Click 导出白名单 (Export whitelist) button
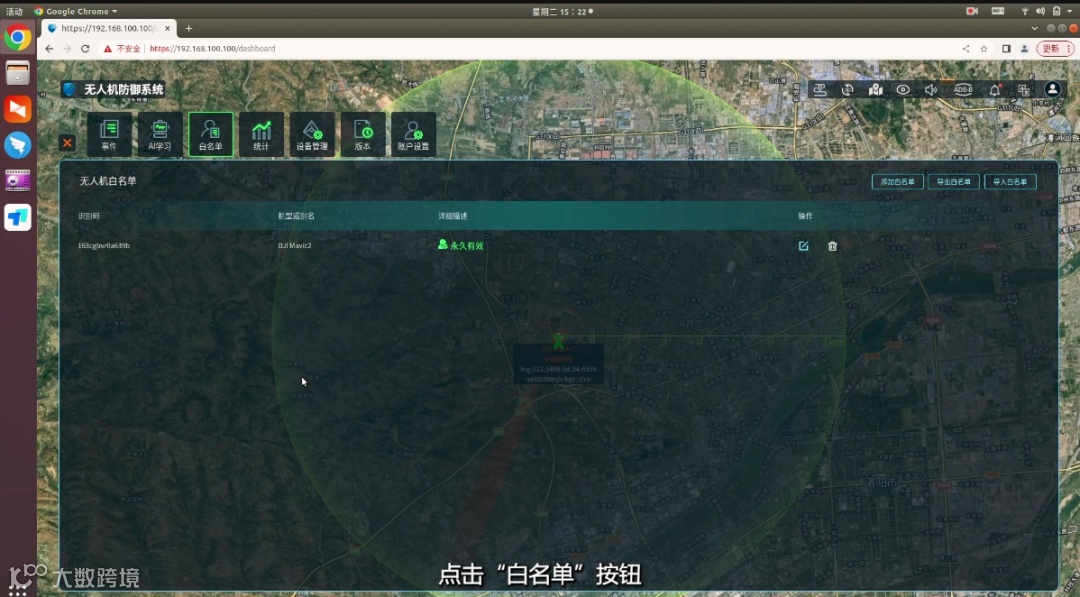 (954, 182)
